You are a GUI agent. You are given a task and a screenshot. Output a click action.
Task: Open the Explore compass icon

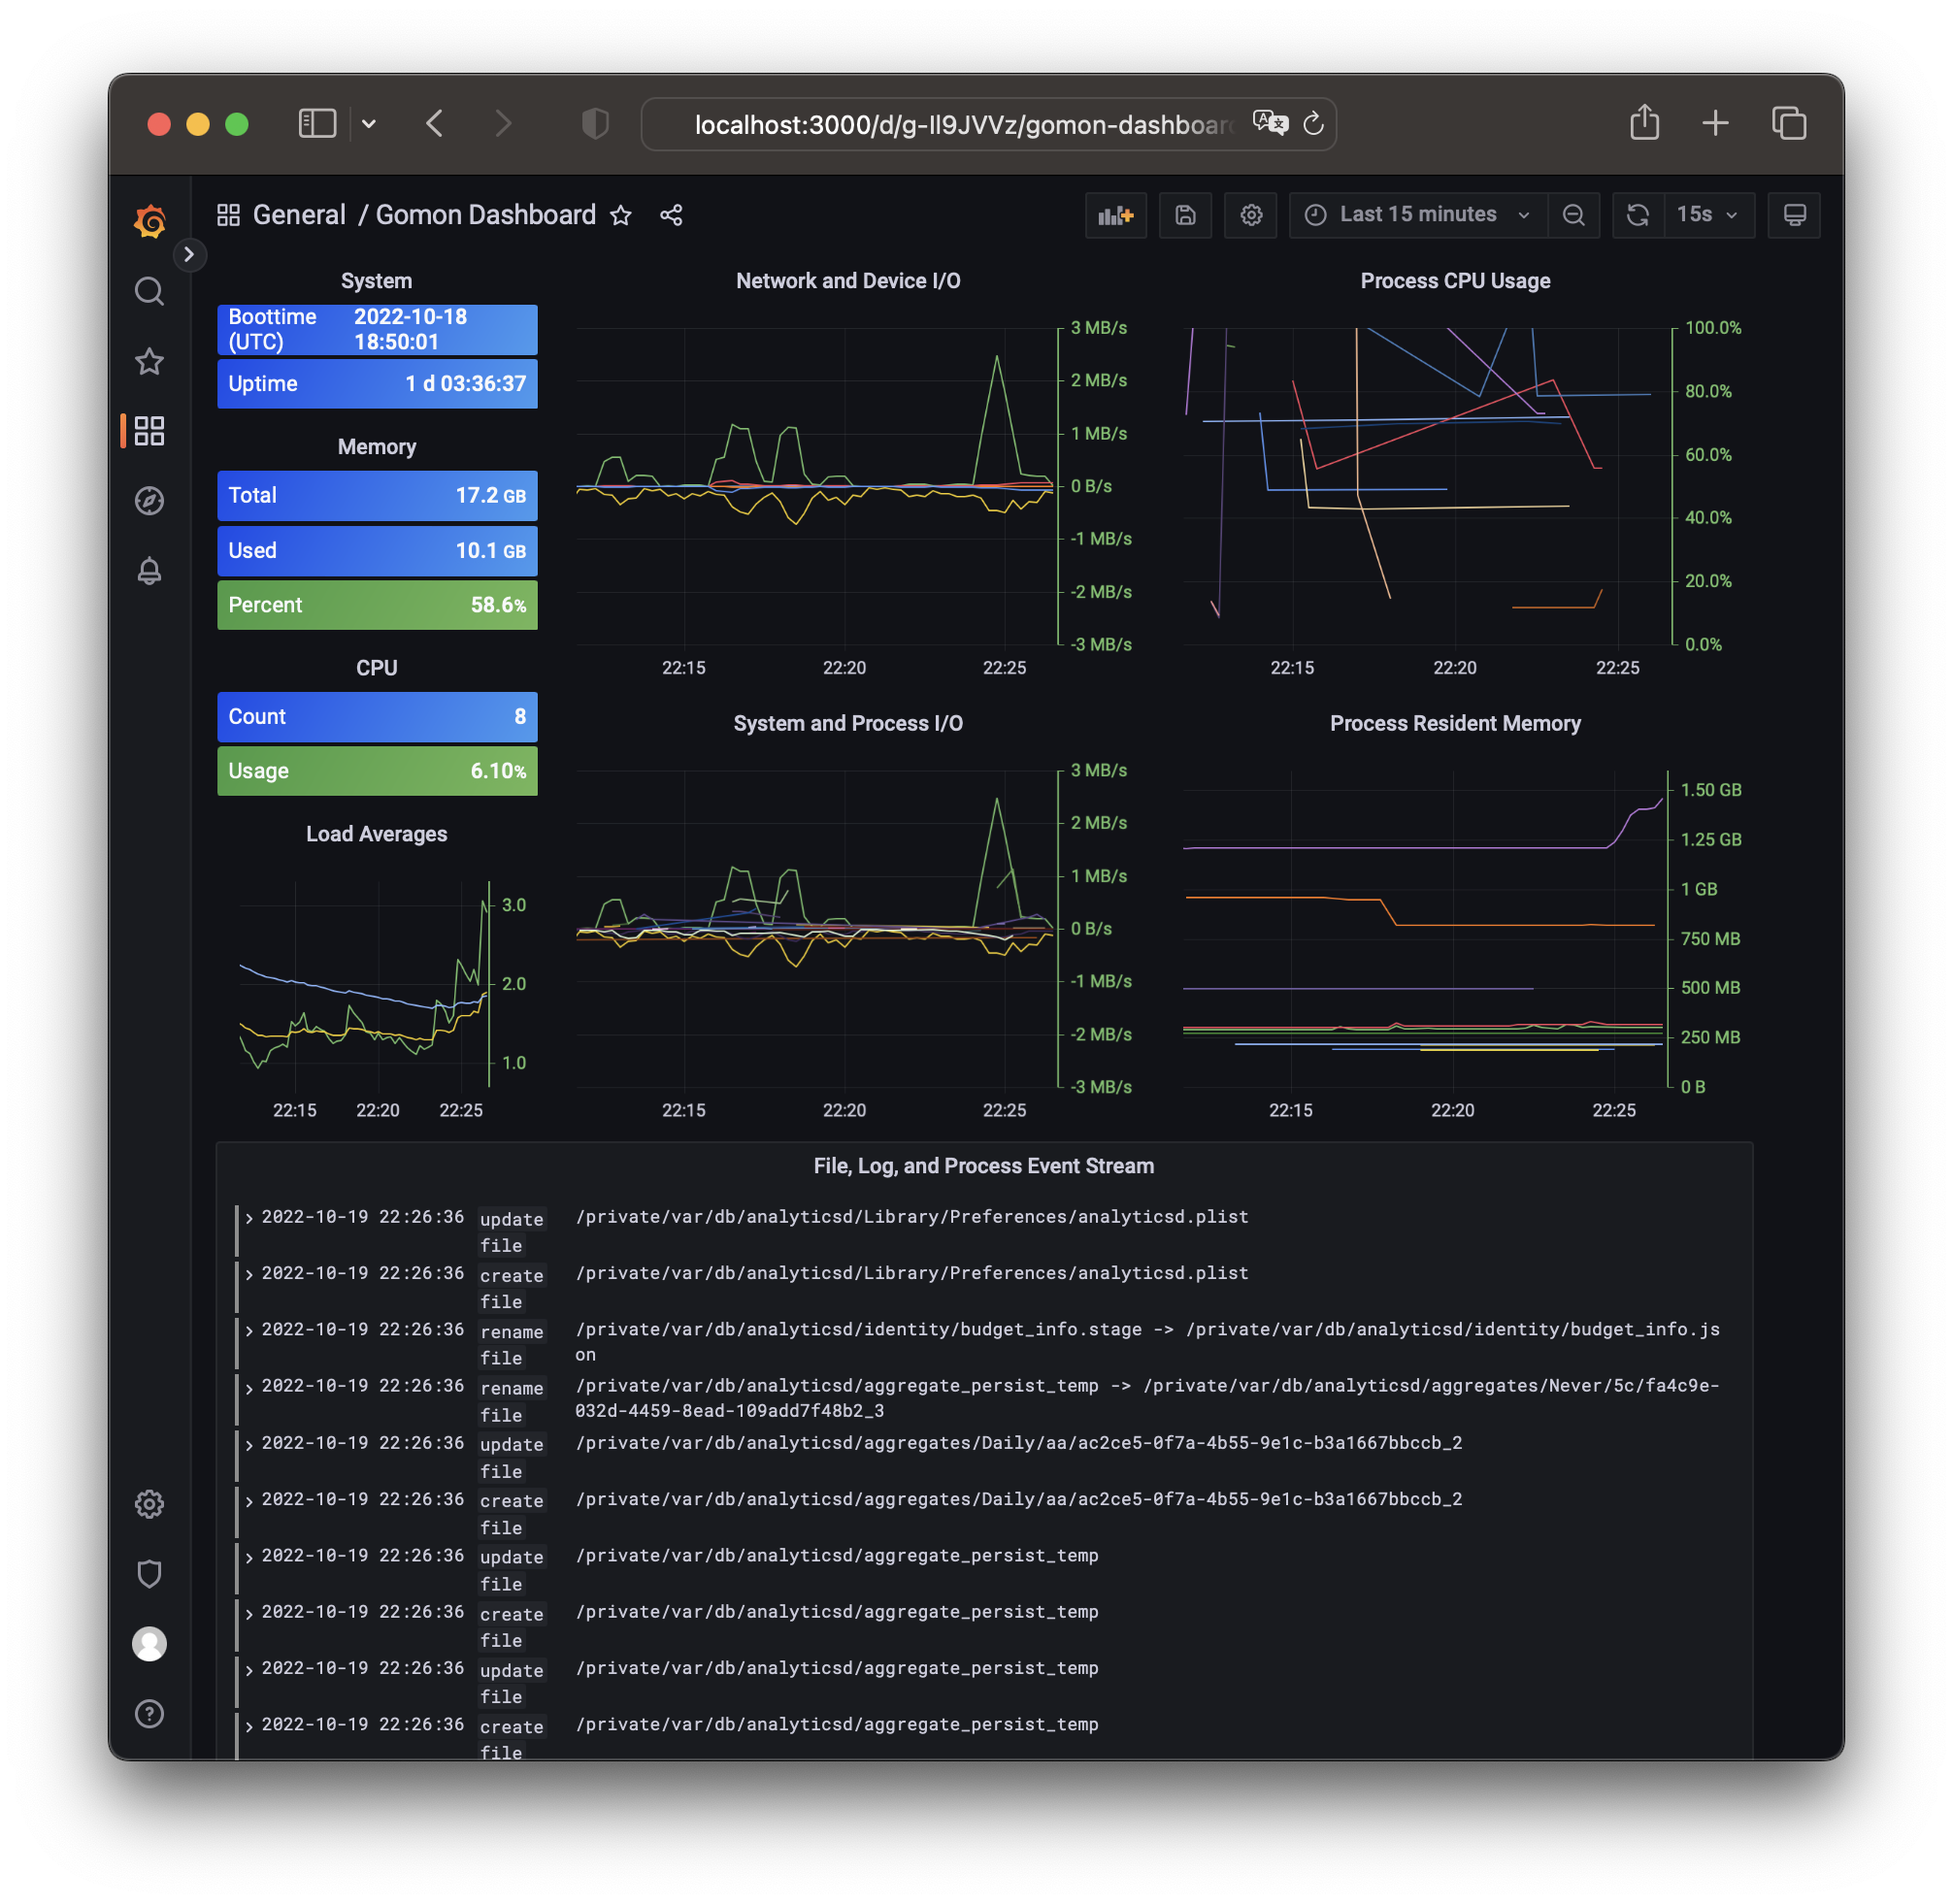click(x=150, y=500)
